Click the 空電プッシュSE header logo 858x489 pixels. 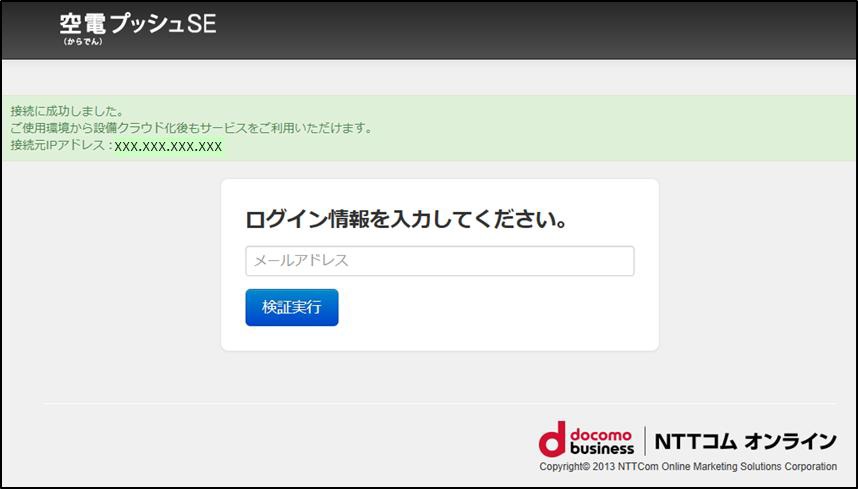tap(137, 24)
